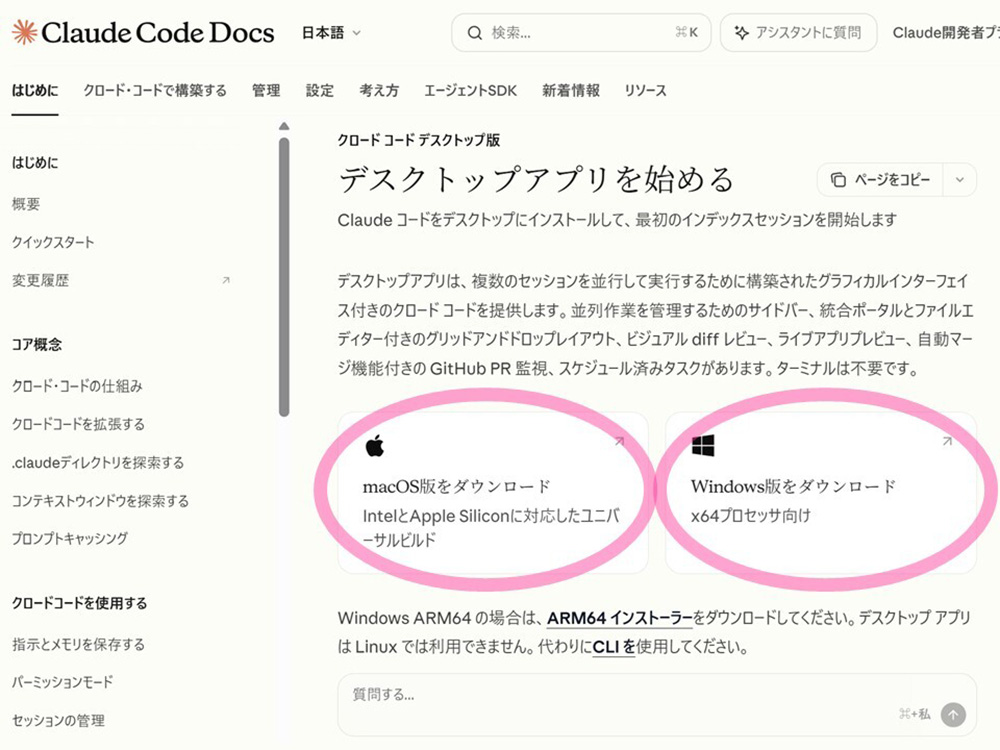Select the はじめに top tab
Viewport: 1000px width, 750px height.
tap(35, 91)
